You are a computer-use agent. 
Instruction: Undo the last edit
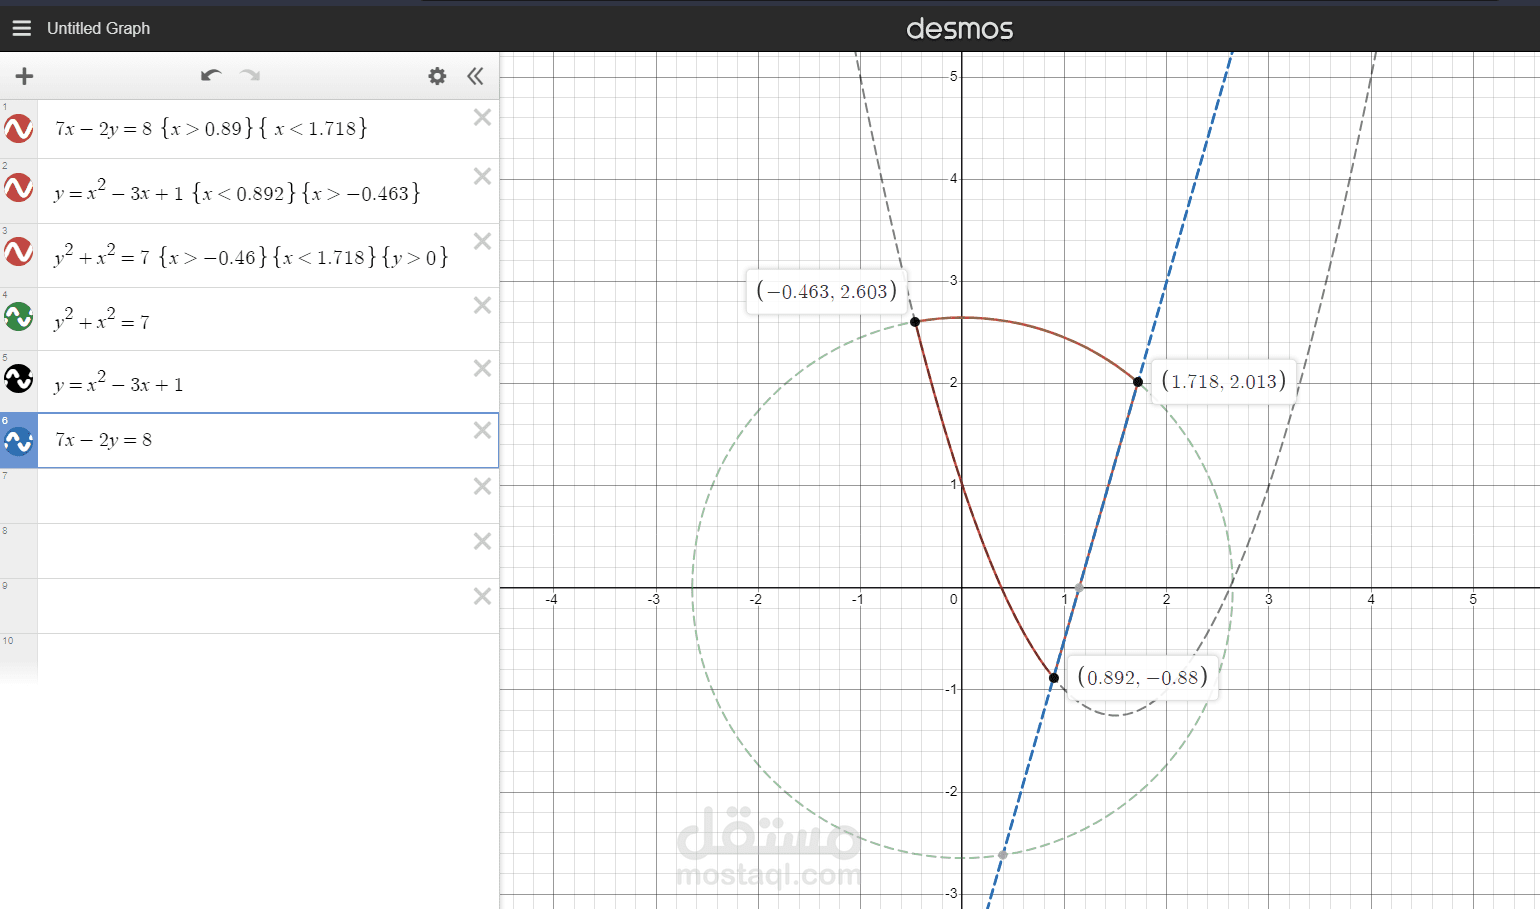[210, 75]
